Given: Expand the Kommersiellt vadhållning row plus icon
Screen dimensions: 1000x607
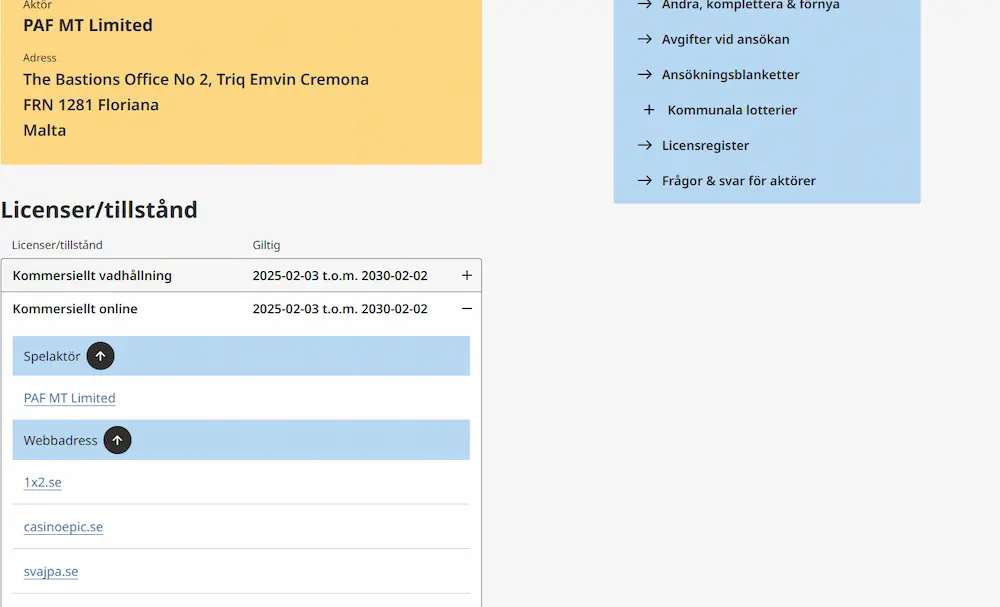Looking at the screenshot, I should coord(467,275).
